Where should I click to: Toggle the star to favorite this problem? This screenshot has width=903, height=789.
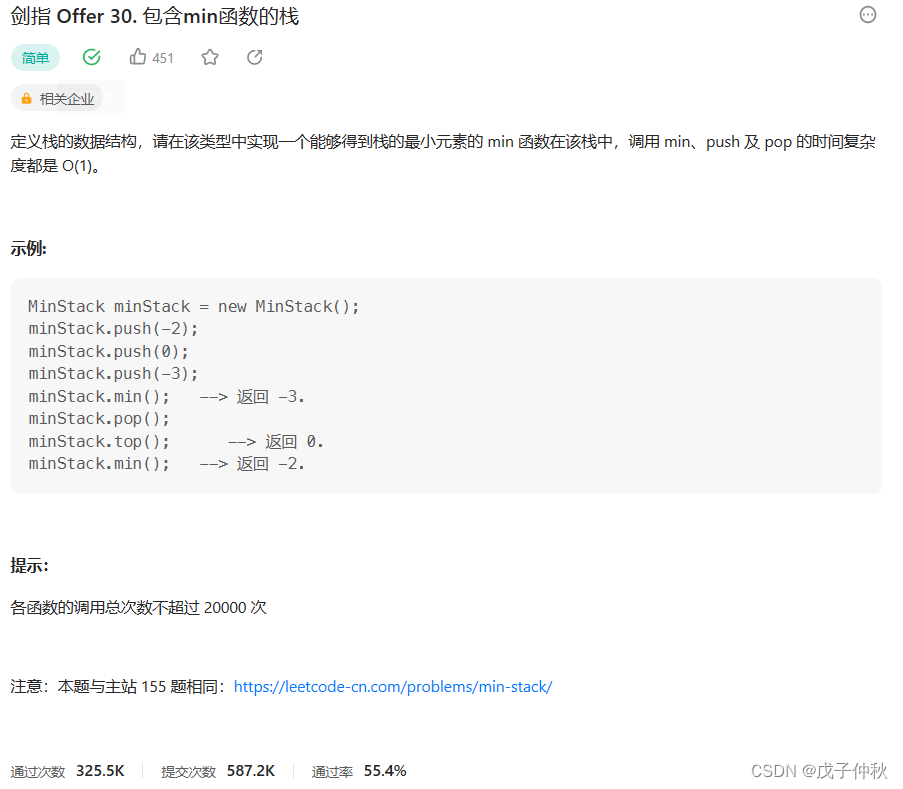pos(209,57)
